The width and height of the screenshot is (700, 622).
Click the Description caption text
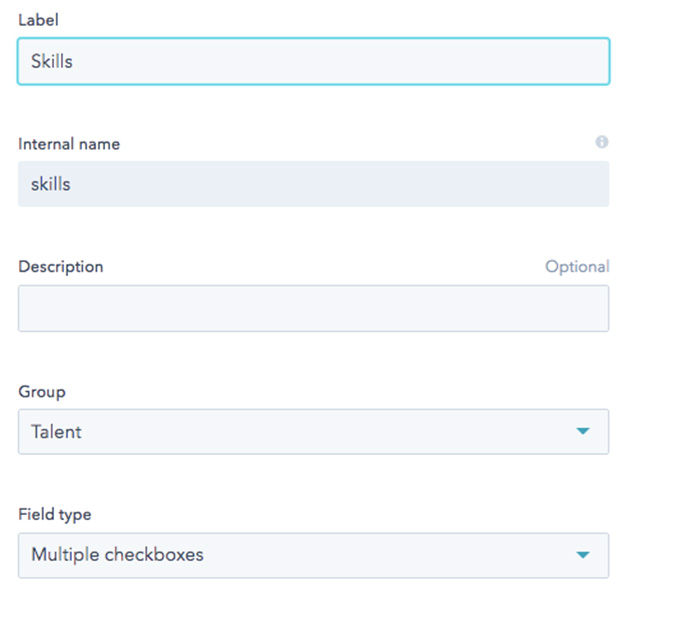tap(61, 267)
